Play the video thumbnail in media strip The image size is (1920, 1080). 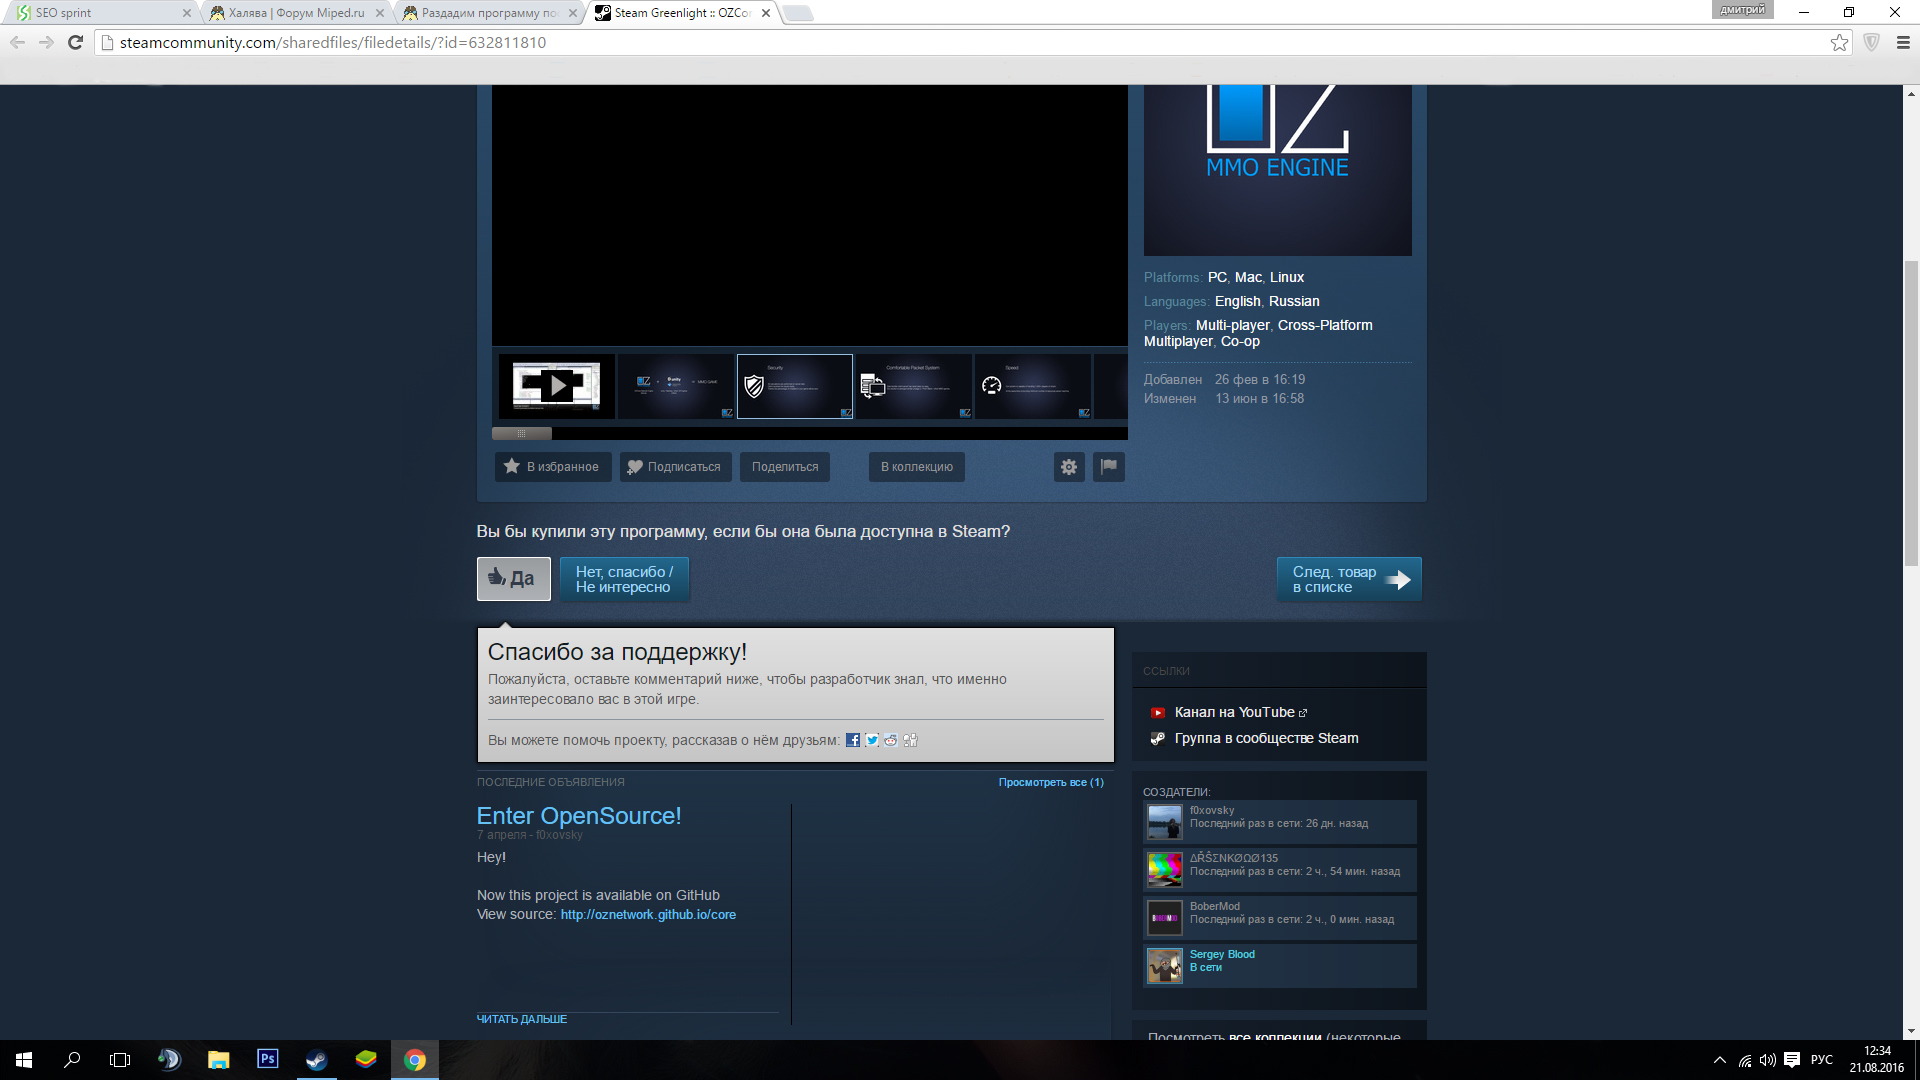[x=557, y=386]
